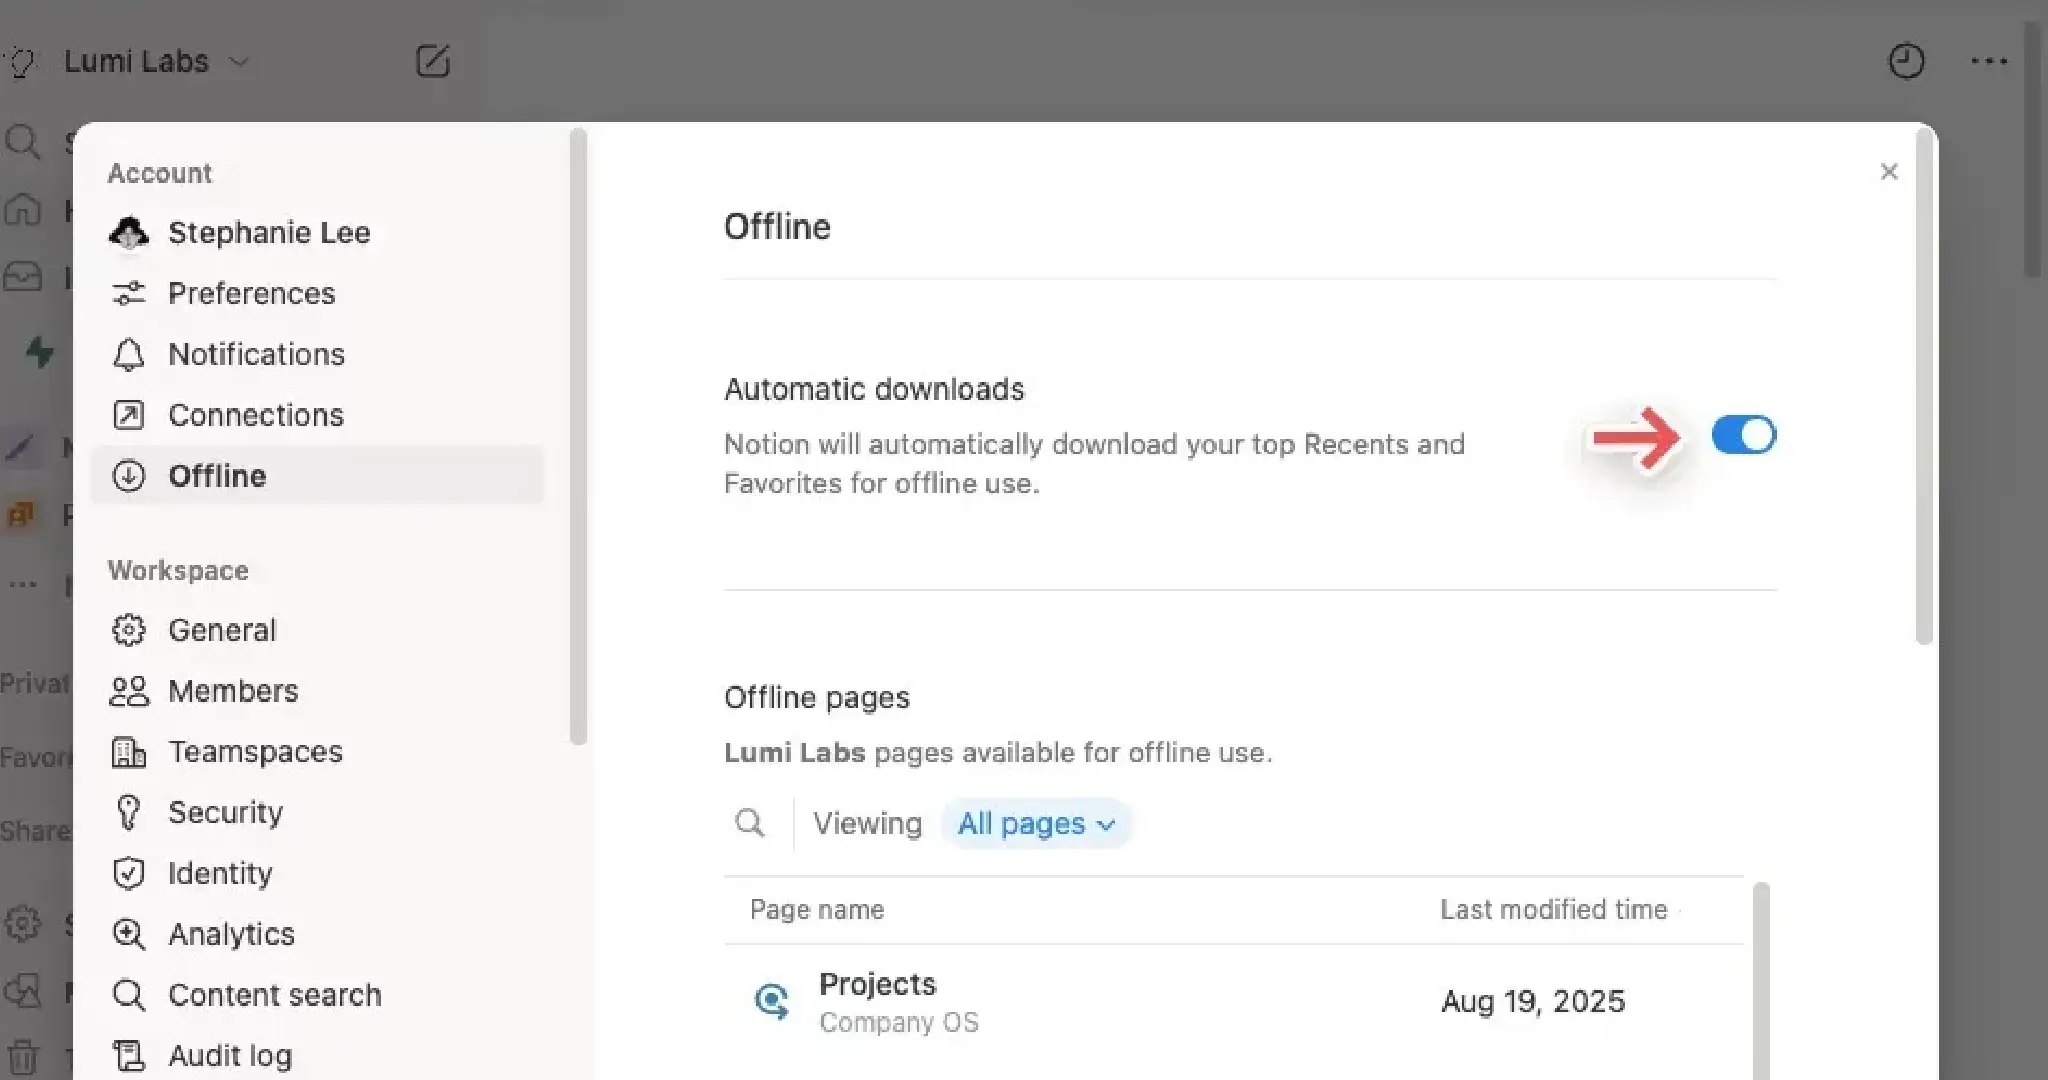2048x1080 pixels.
Task: Toggle Automatic downloads off
Action: tap(1743, 435)
